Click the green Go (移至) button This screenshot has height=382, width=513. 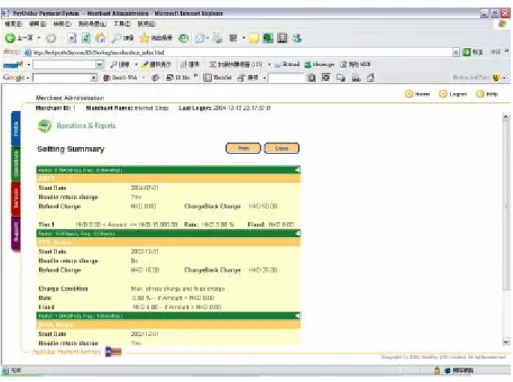[473, 52]
